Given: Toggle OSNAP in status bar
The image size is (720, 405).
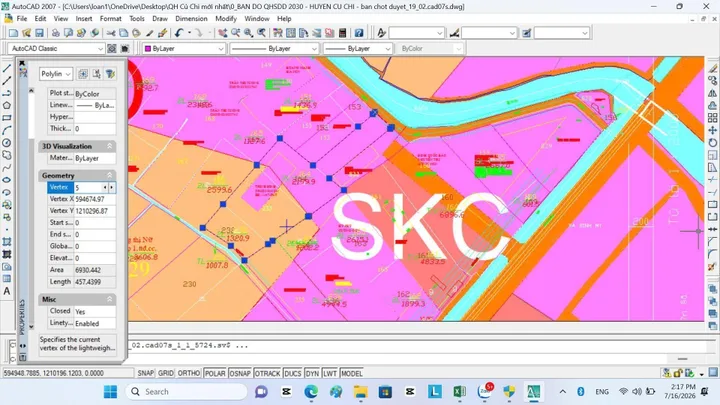Looking at the screenshot, I should coord(240,373).
